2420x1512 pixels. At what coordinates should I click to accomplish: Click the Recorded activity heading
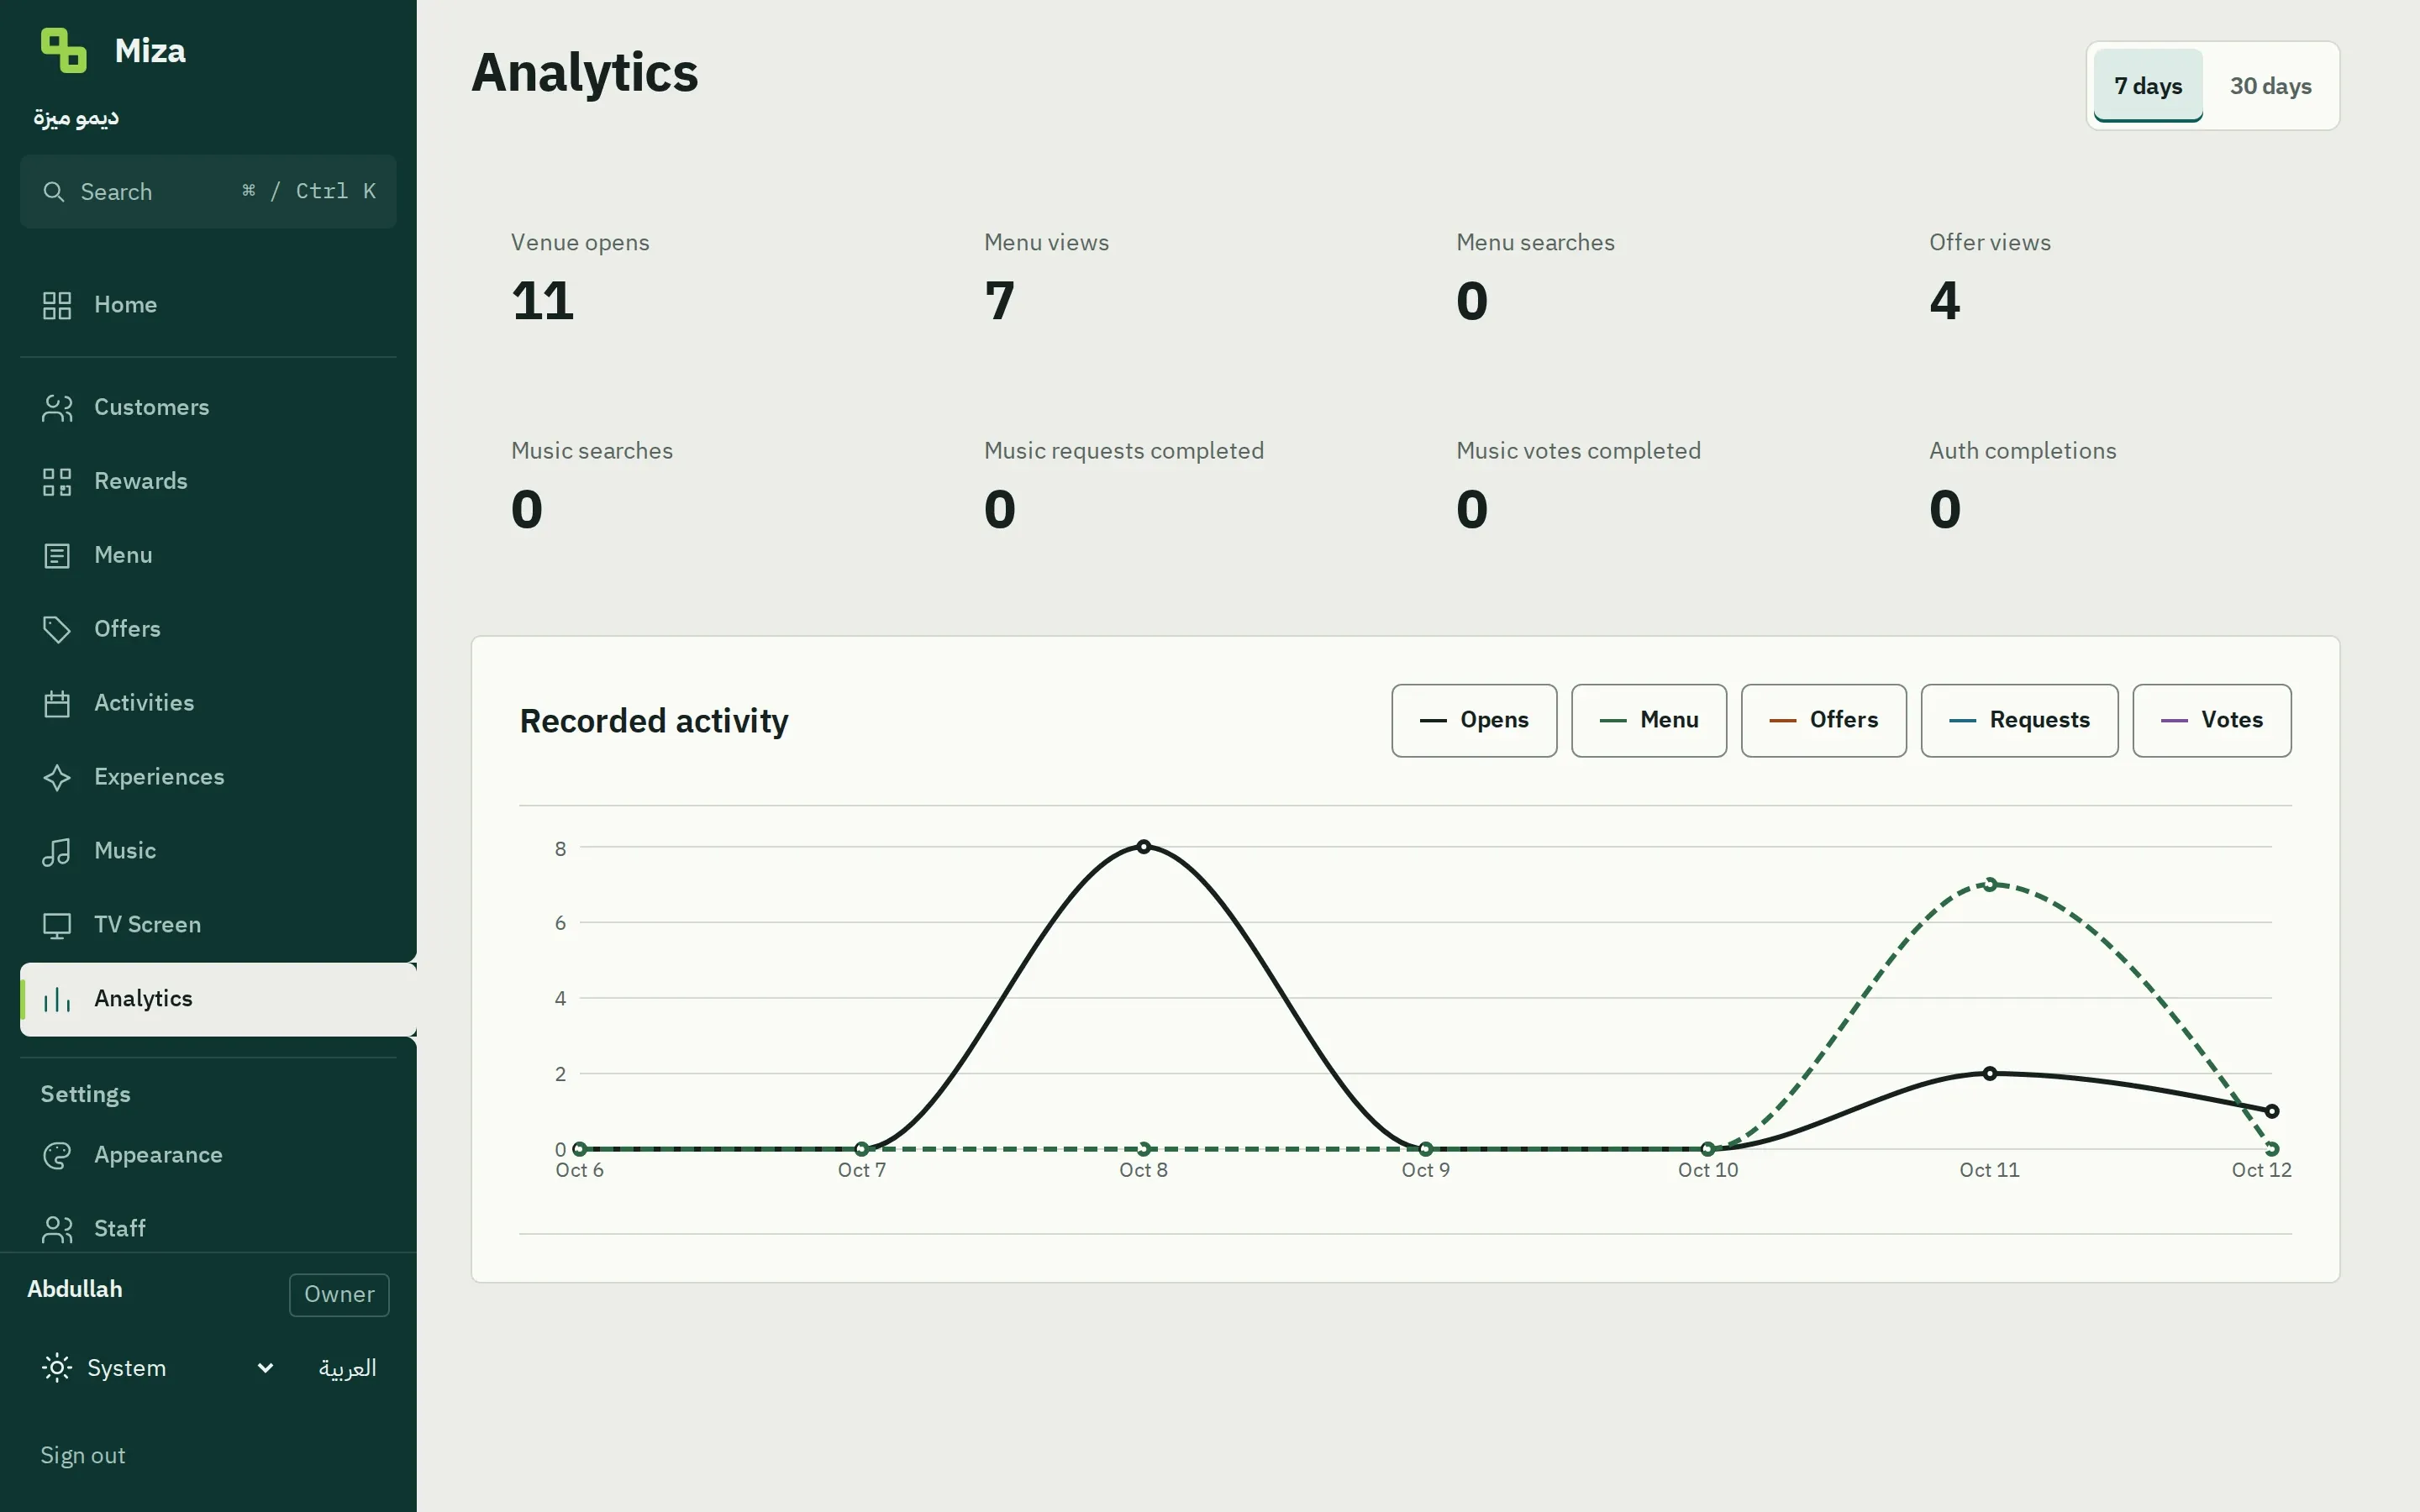[x=654, y=721]
